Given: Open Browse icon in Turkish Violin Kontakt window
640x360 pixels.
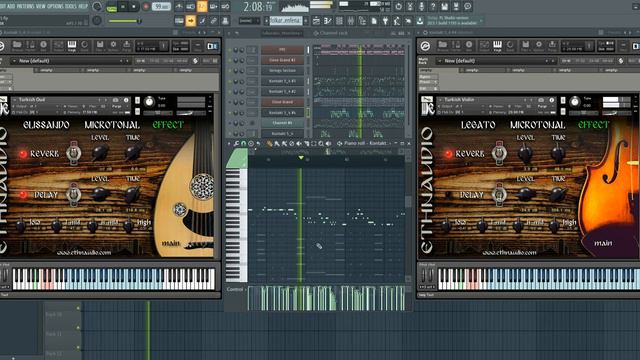Looking at the screenshot, I should tap(442, 46).
